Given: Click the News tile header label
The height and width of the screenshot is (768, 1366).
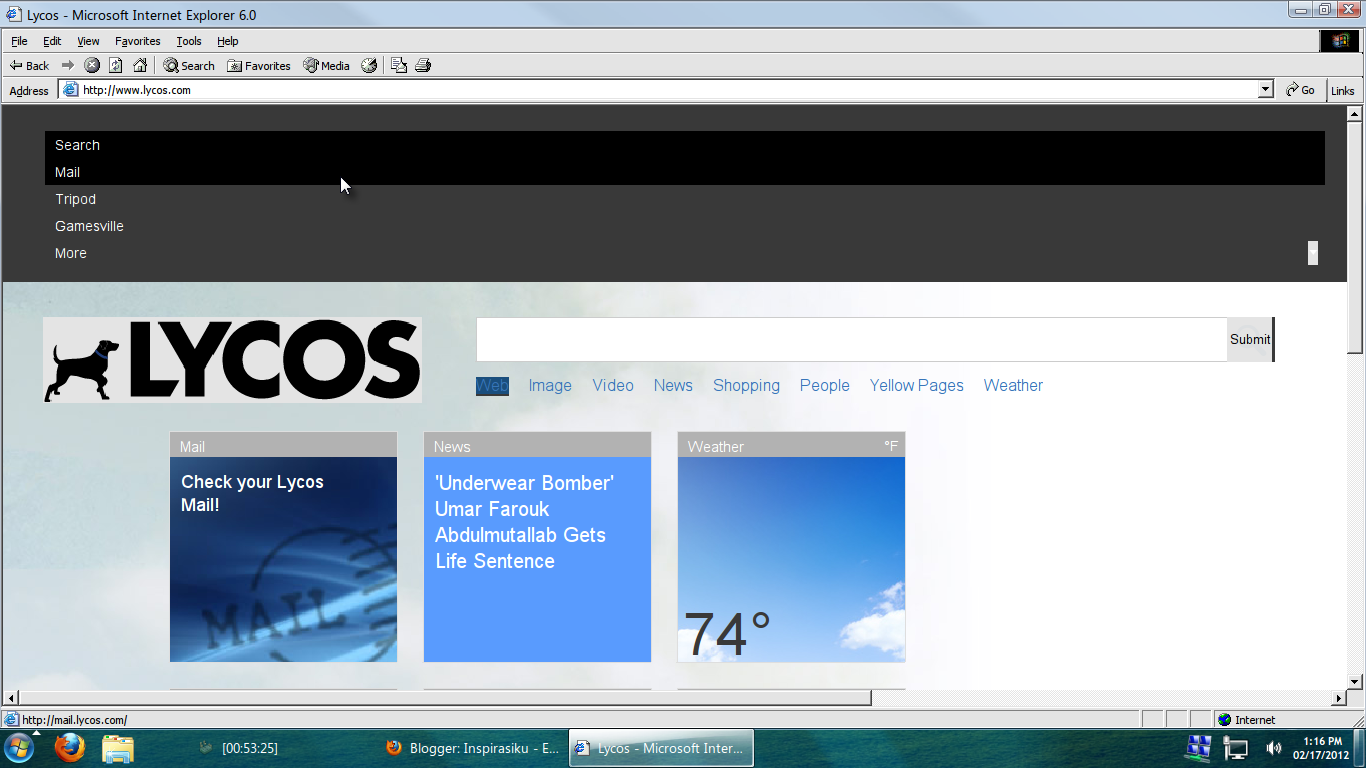Looking at the screenshot, I should pyautogui.click(x=452, y=447).
